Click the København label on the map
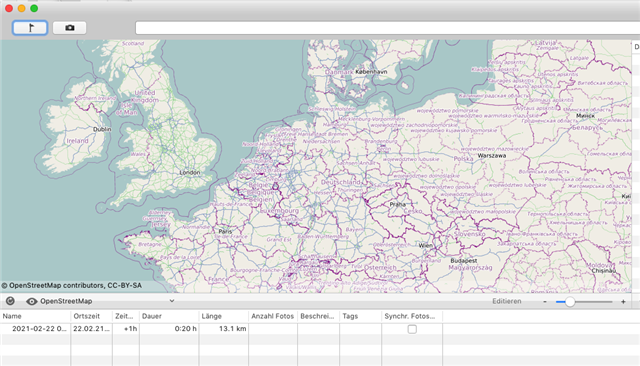640x366 pixels. [x=371, y=72]
